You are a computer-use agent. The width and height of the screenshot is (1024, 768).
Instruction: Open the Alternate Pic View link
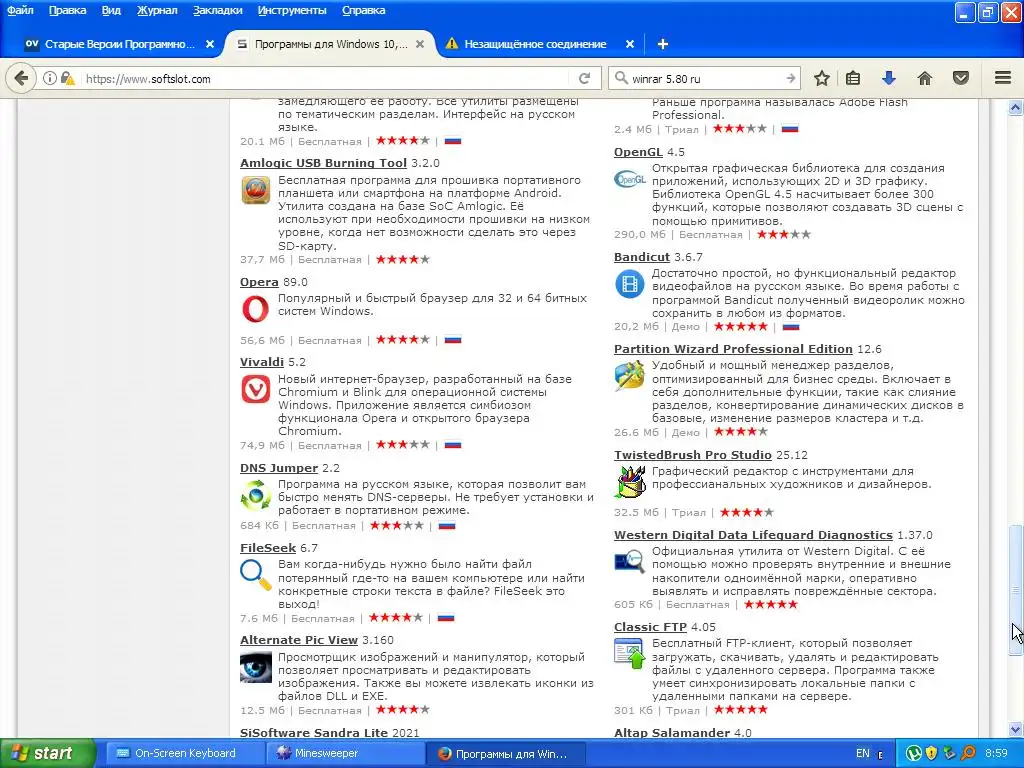coord(298,640)
